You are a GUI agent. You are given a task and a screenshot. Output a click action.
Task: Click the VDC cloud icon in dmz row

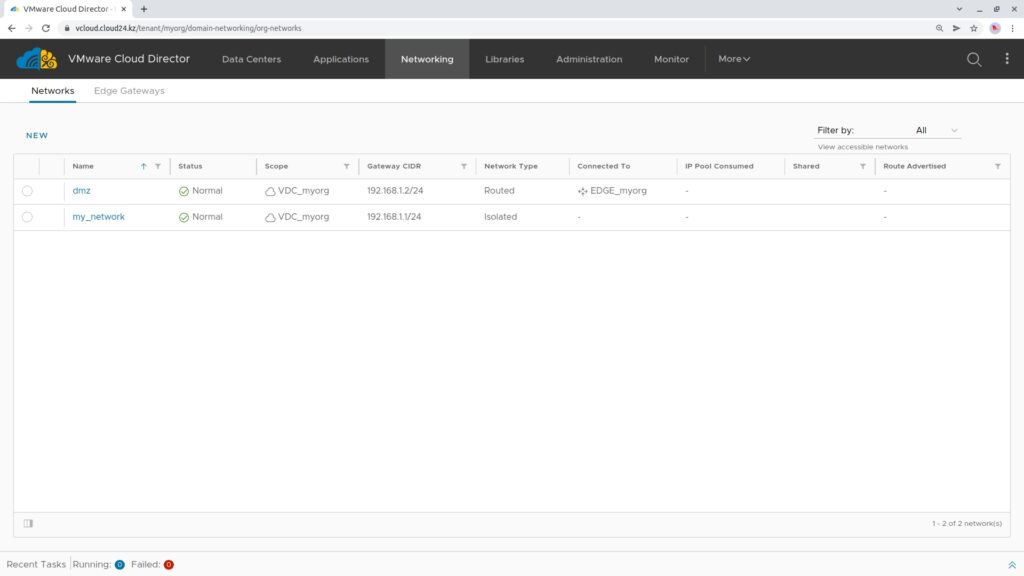coord(270,191)
